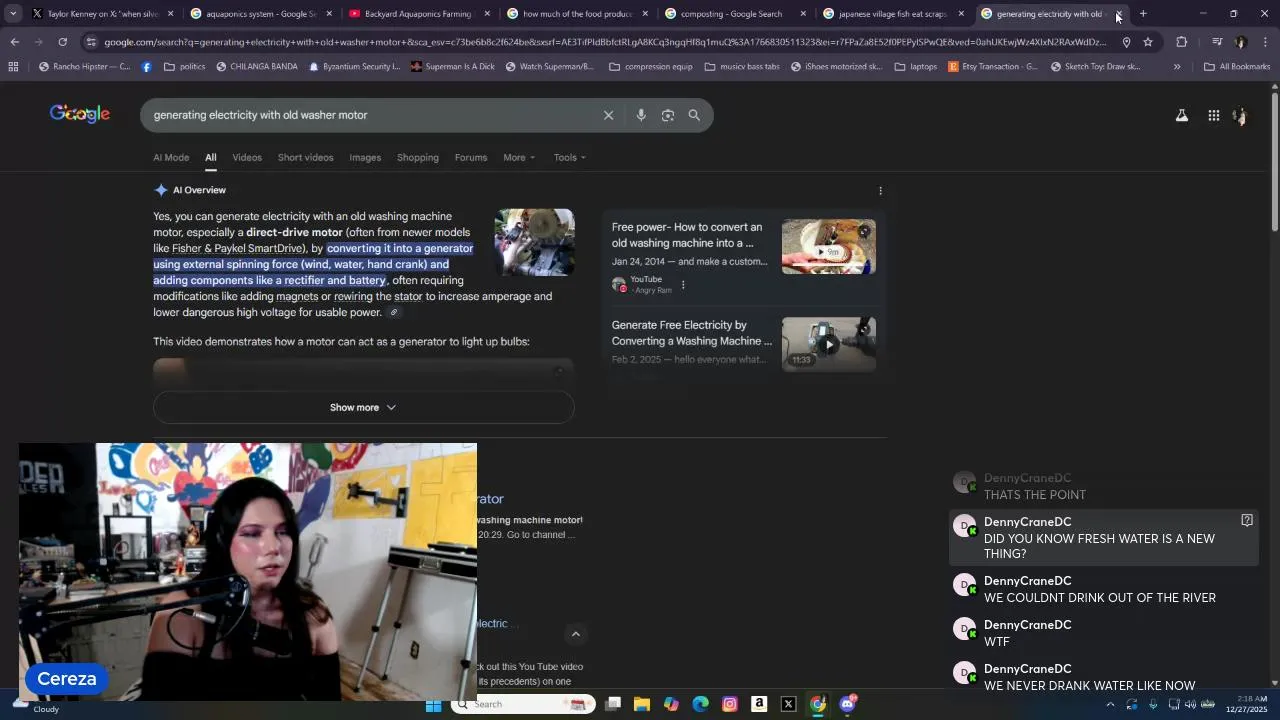
Task: Open Google account profile picture
Action: pyautogui.click(x=1240, y=115)
